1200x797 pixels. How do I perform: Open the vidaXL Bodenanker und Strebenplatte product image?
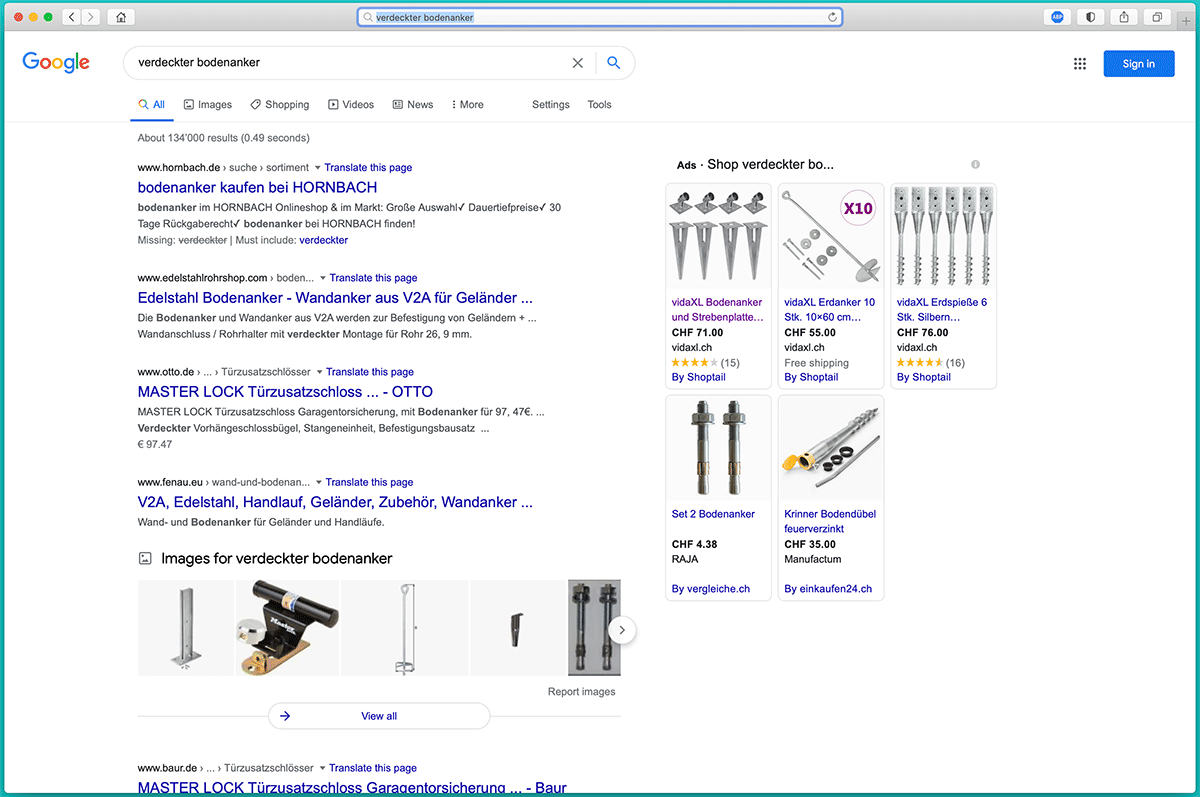click(x=718, y=238)
